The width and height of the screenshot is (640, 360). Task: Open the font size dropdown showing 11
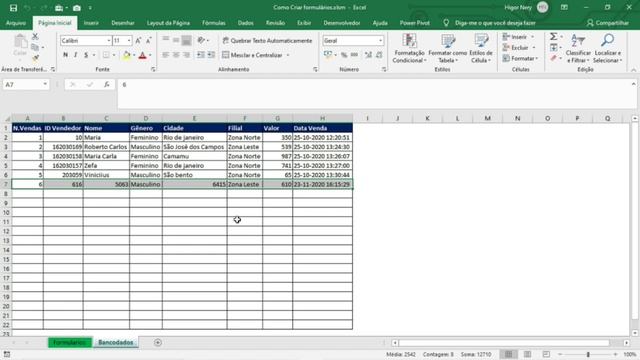tap(129, 40)
